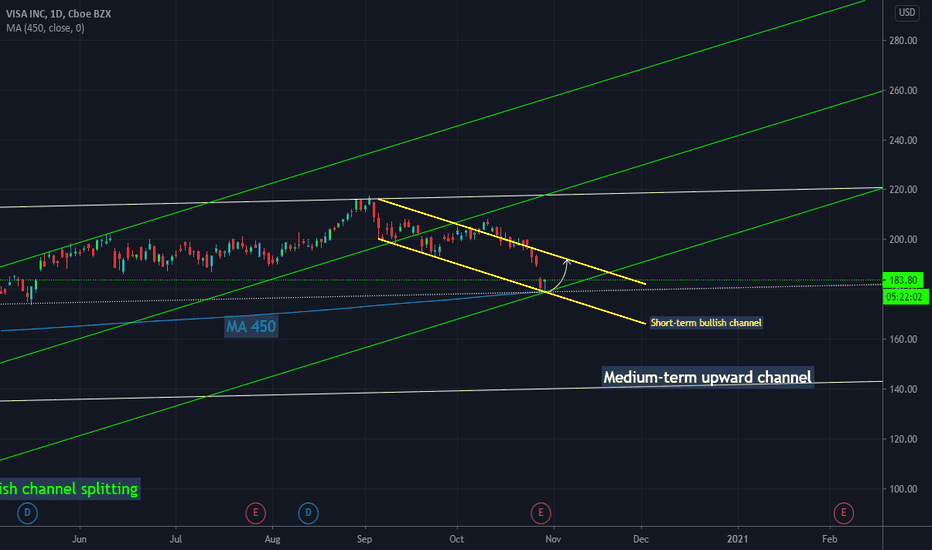This screenshot has width=932, height=550.
Task: Click the 140.00 price axis label
Action: [903, 389]
